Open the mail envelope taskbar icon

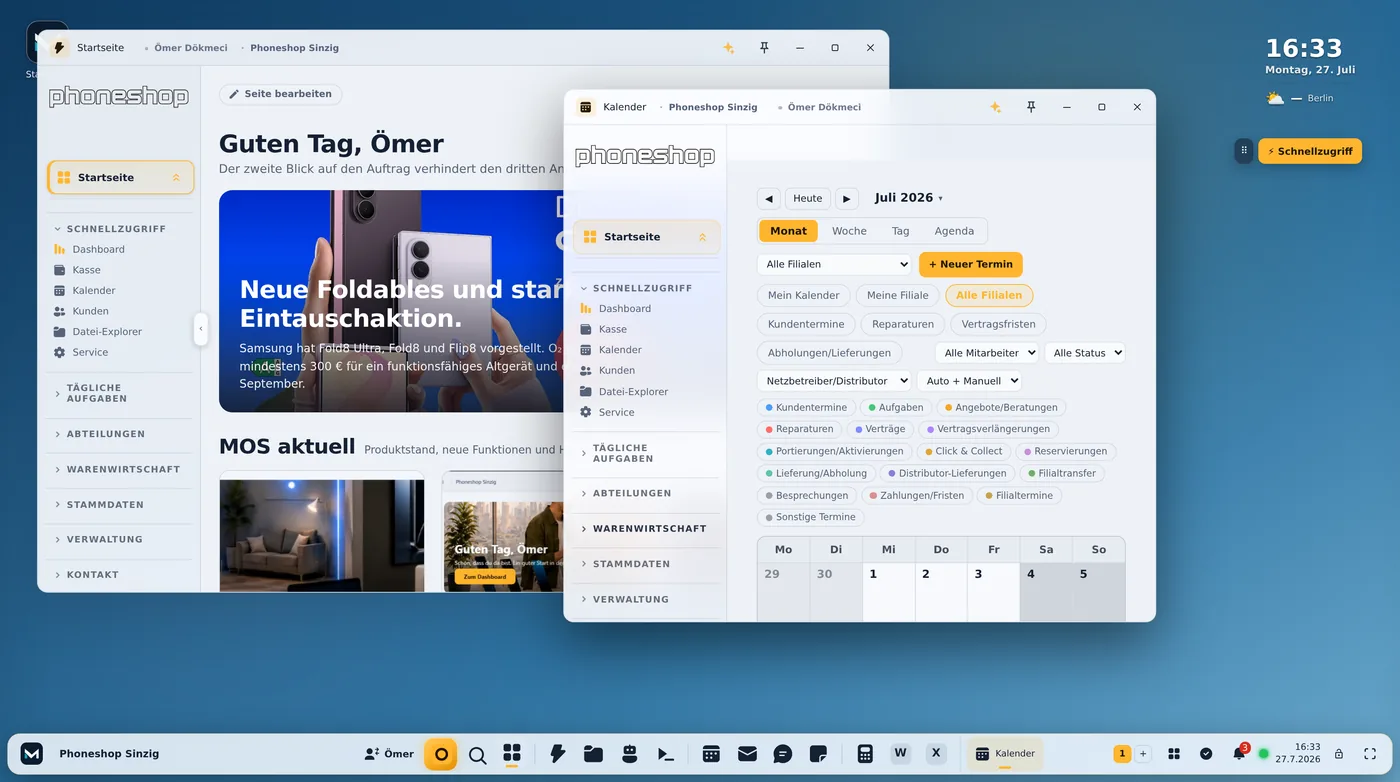747,754
